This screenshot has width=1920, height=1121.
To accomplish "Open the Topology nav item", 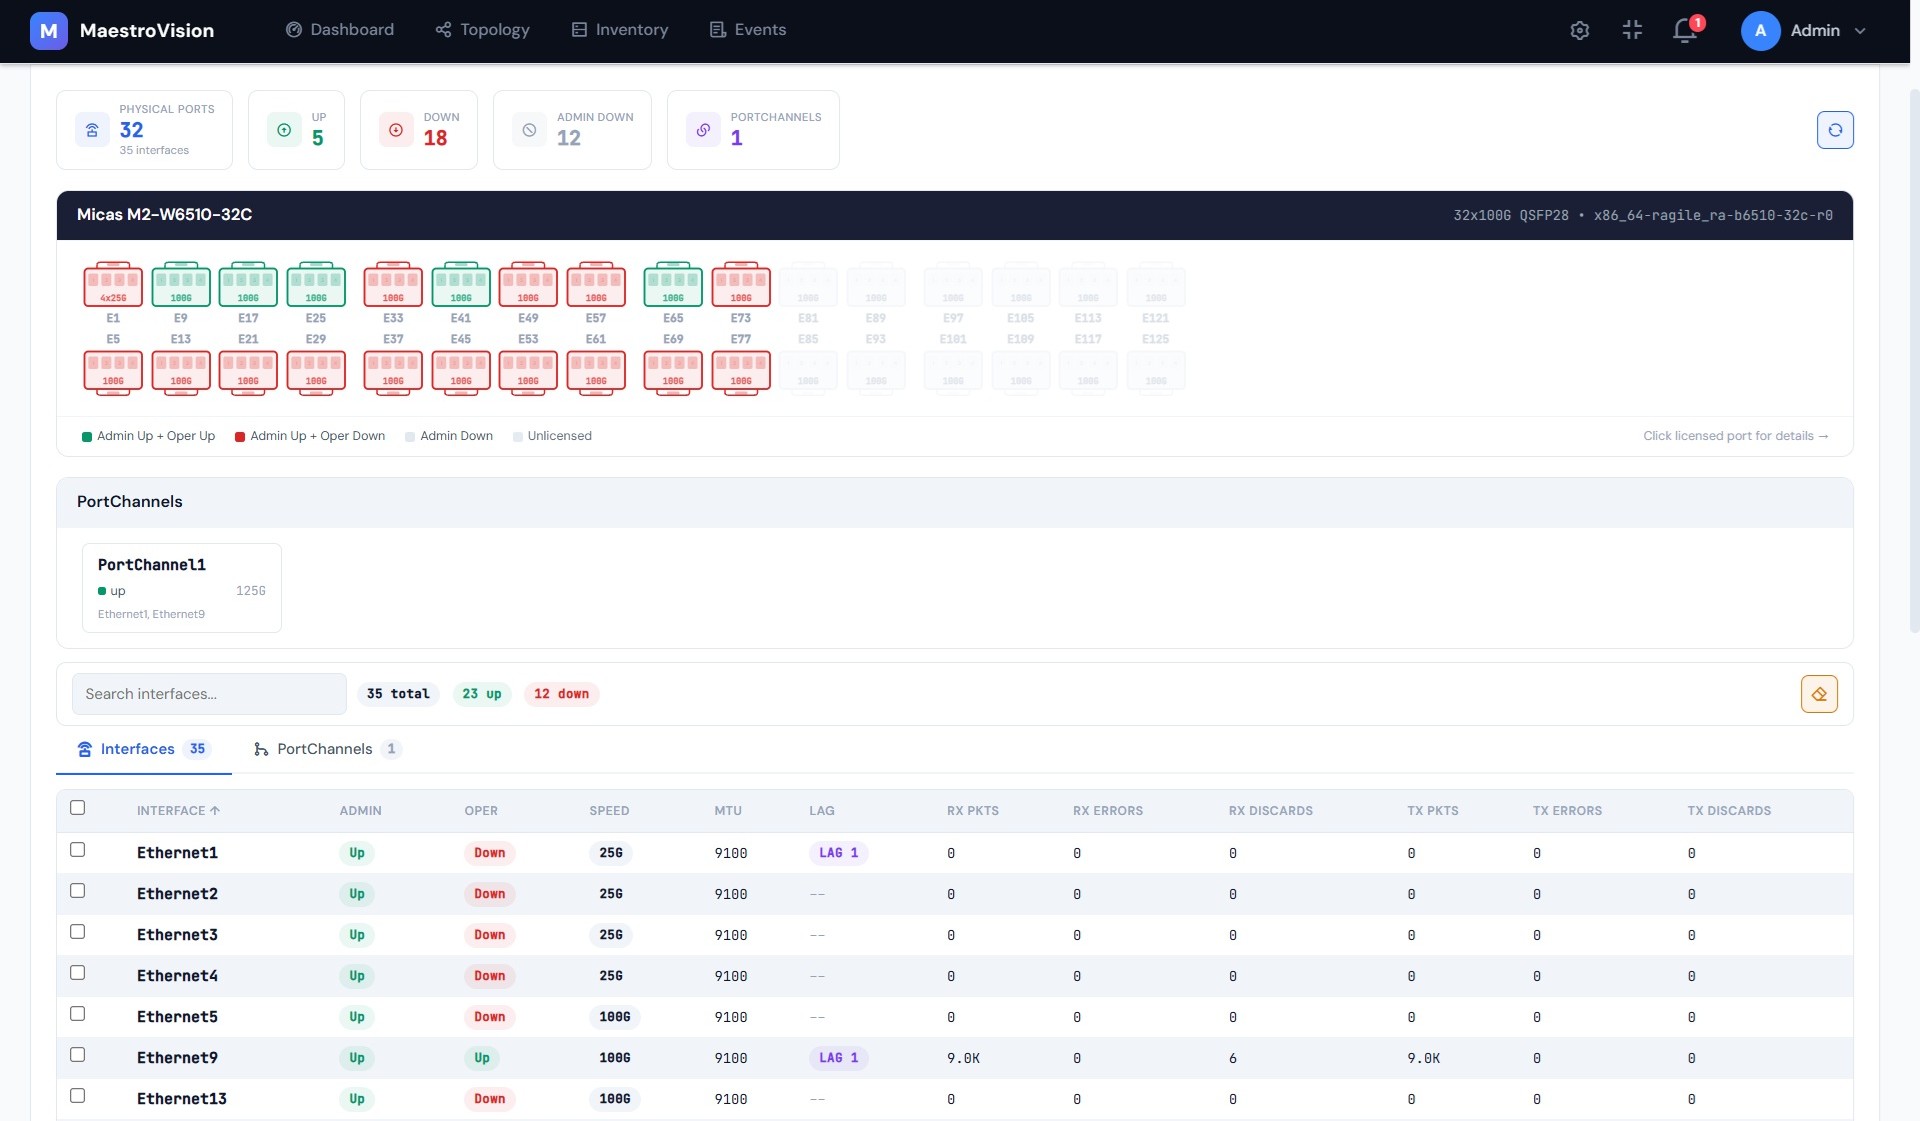I will 483,30.
